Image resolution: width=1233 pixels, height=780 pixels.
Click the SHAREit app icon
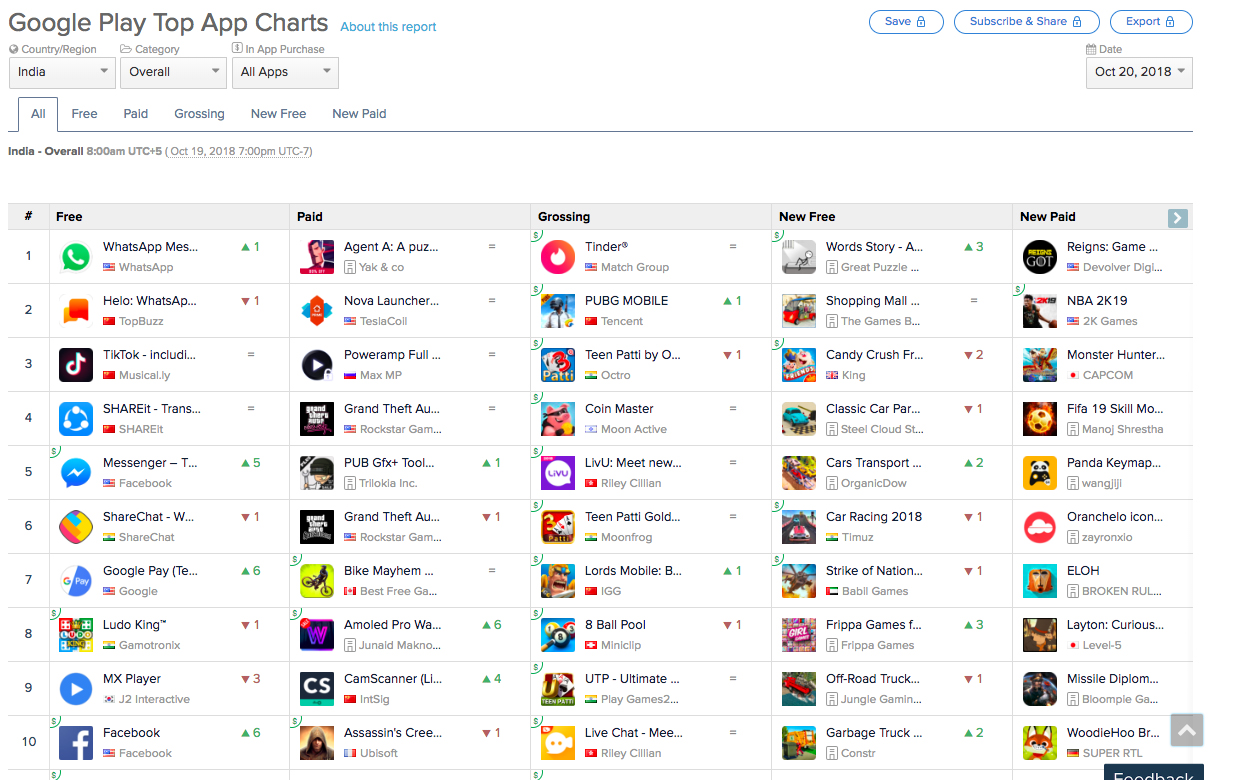click(76, 419)
